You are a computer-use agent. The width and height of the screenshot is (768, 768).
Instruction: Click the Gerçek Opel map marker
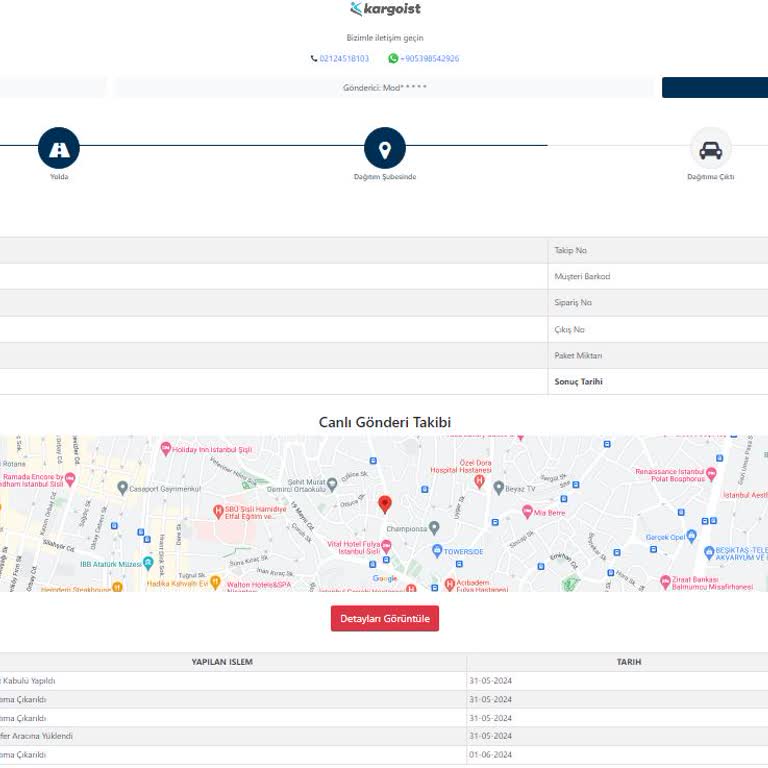click(x=691, y=536)
